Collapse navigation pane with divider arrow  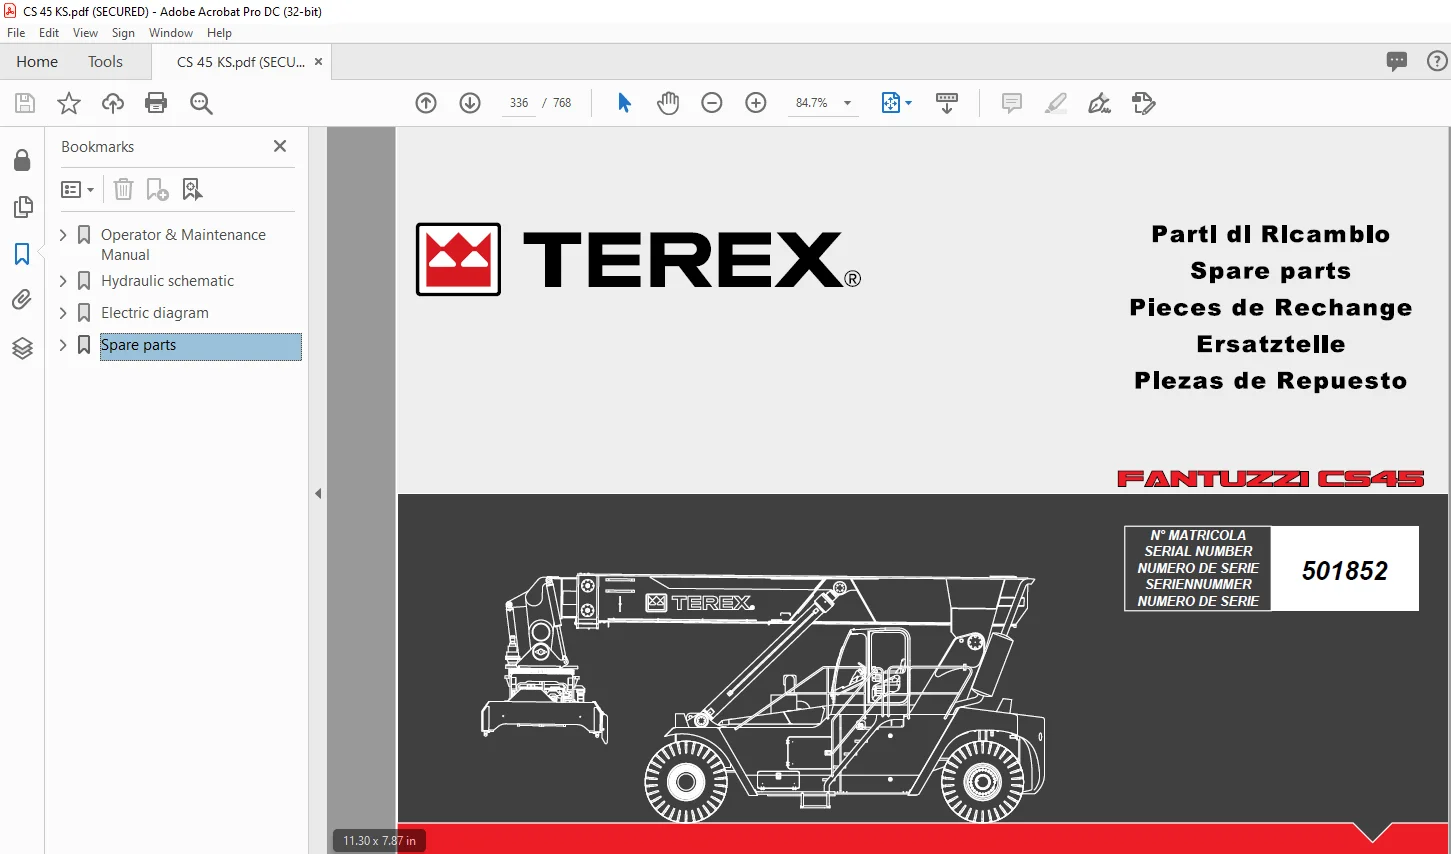[318, 493]
